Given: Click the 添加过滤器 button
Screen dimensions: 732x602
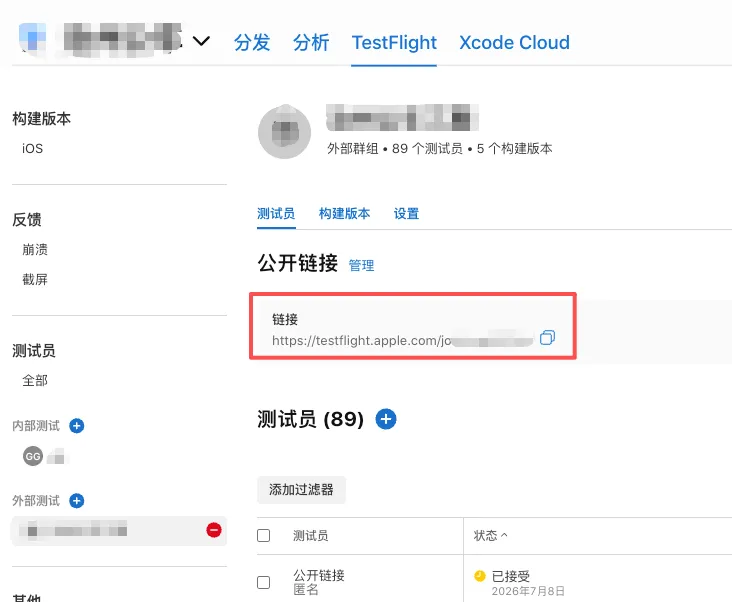Looking at the screenshot, I should pos(301,490).
